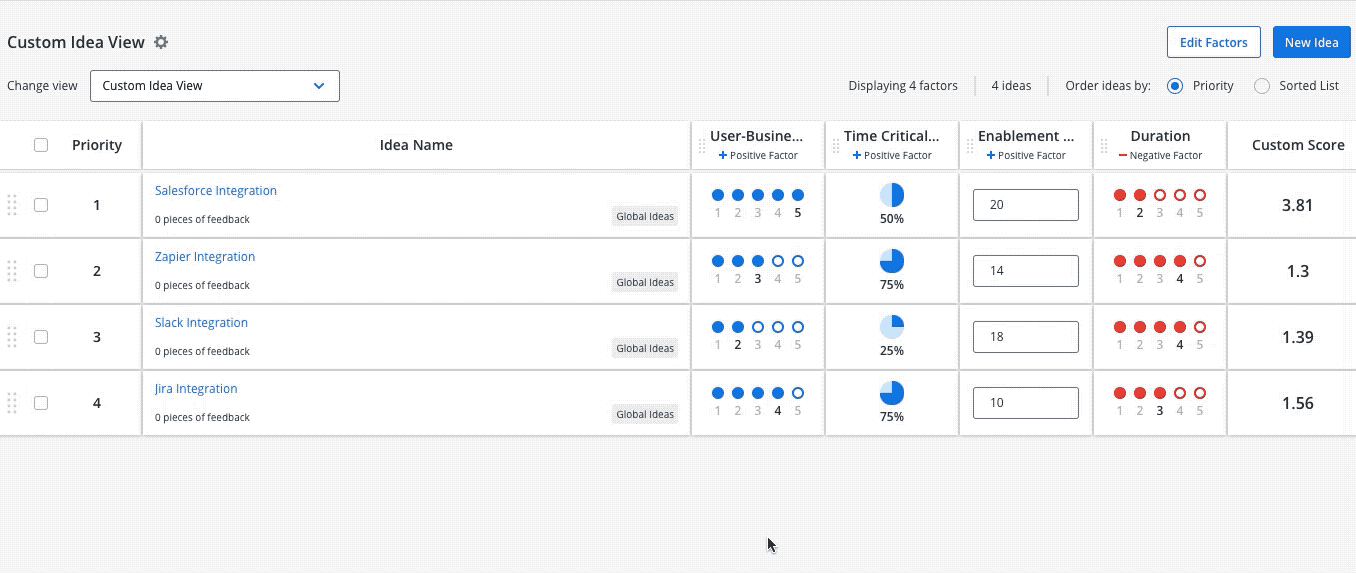The height and width of the screenshot is (573, 1356).
Task: Click the Idea Name column header
Action: [x=416, y=145]
